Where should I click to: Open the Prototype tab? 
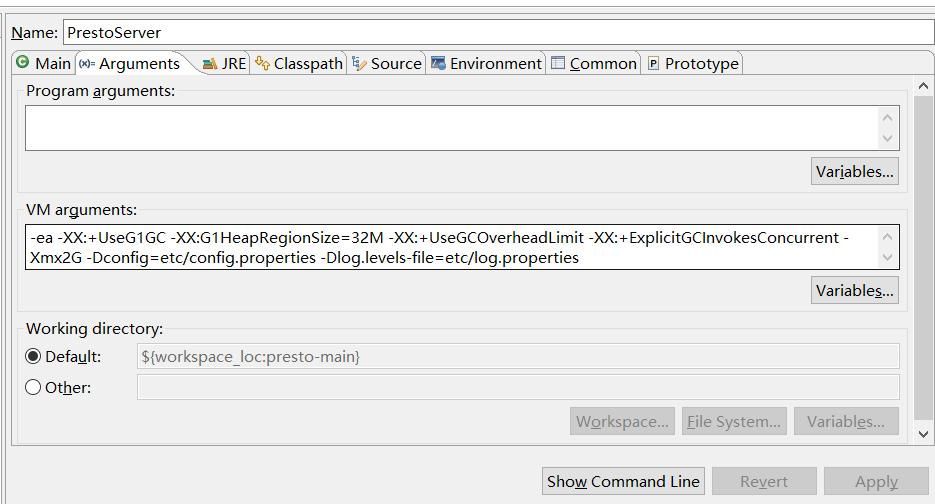coord(692,63)
